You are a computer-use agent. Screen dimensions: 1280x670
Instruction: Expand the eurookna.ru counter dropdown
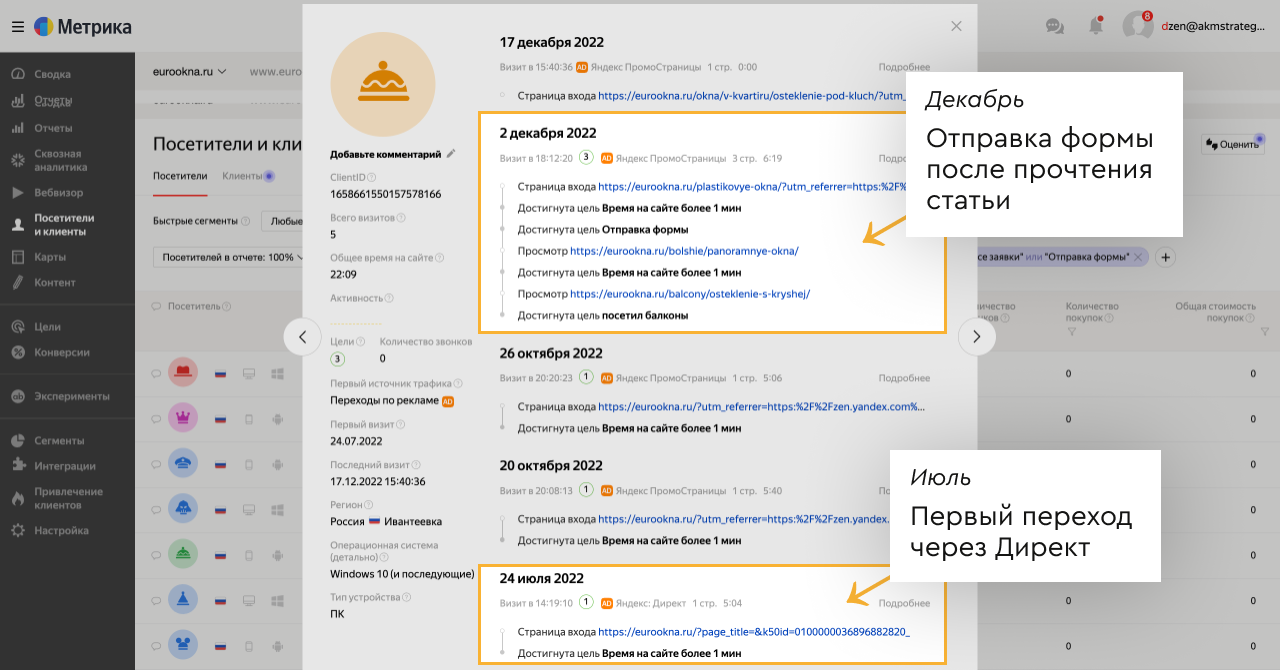coord(190,72)
